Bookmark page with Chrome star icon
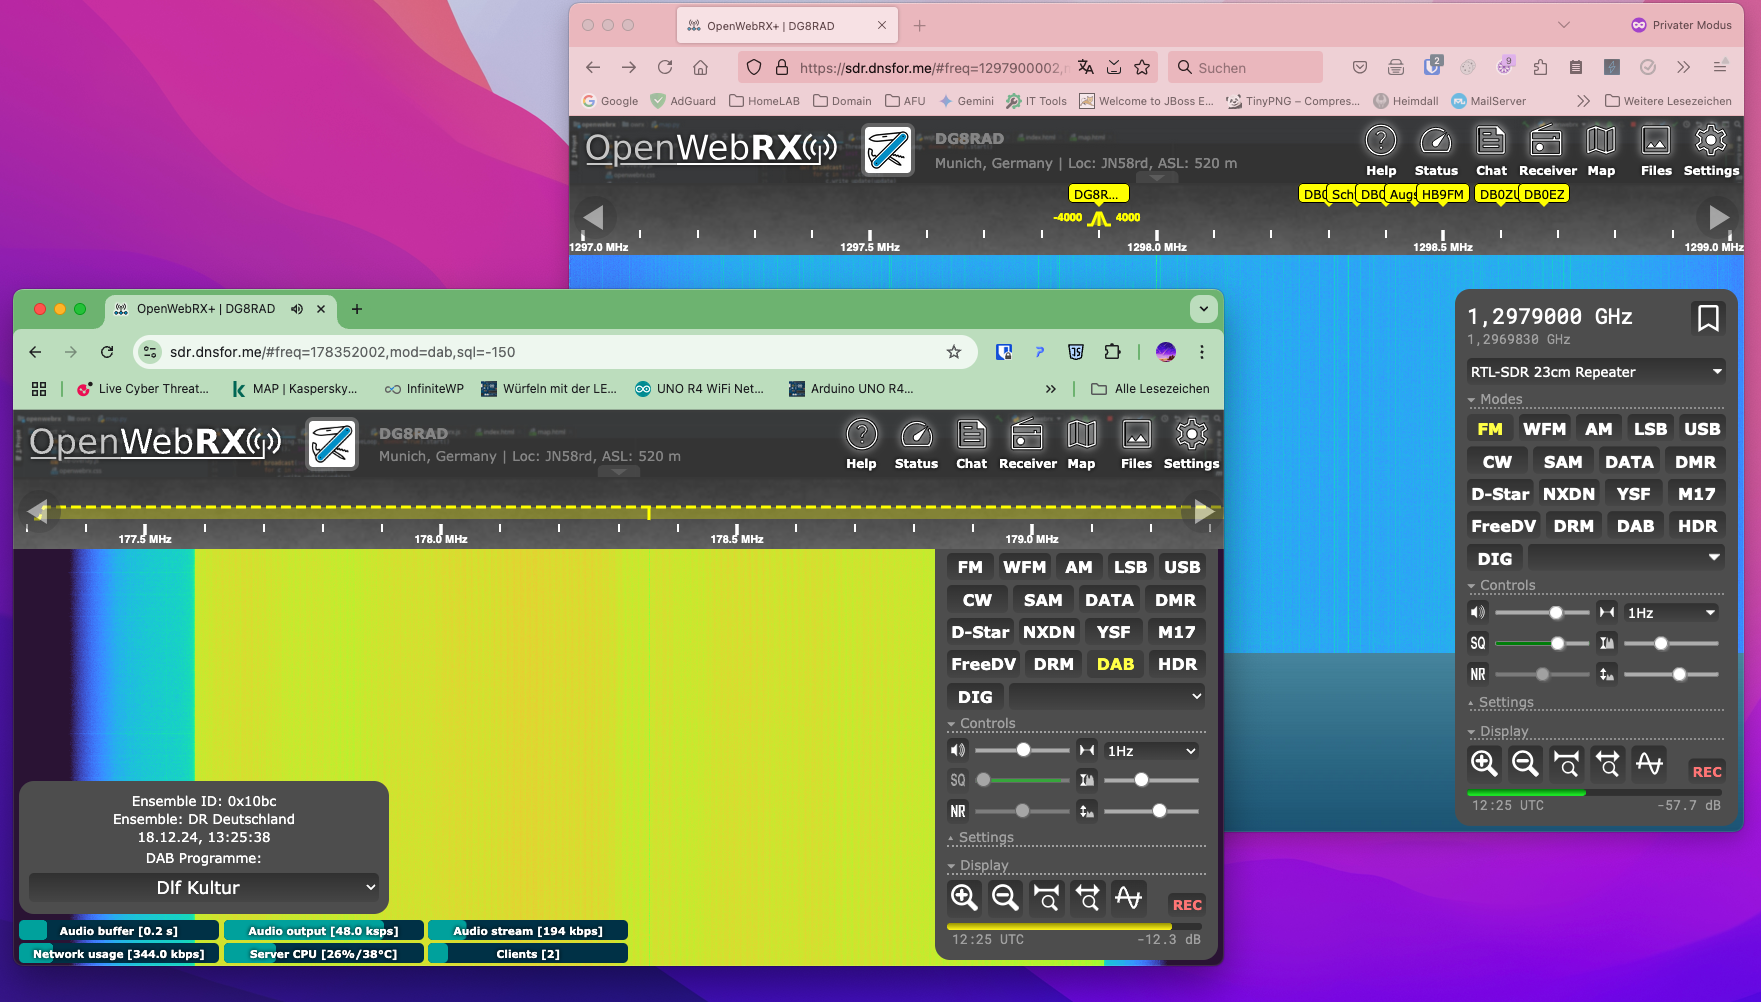 pyautogui.click(x=954, y=352)
